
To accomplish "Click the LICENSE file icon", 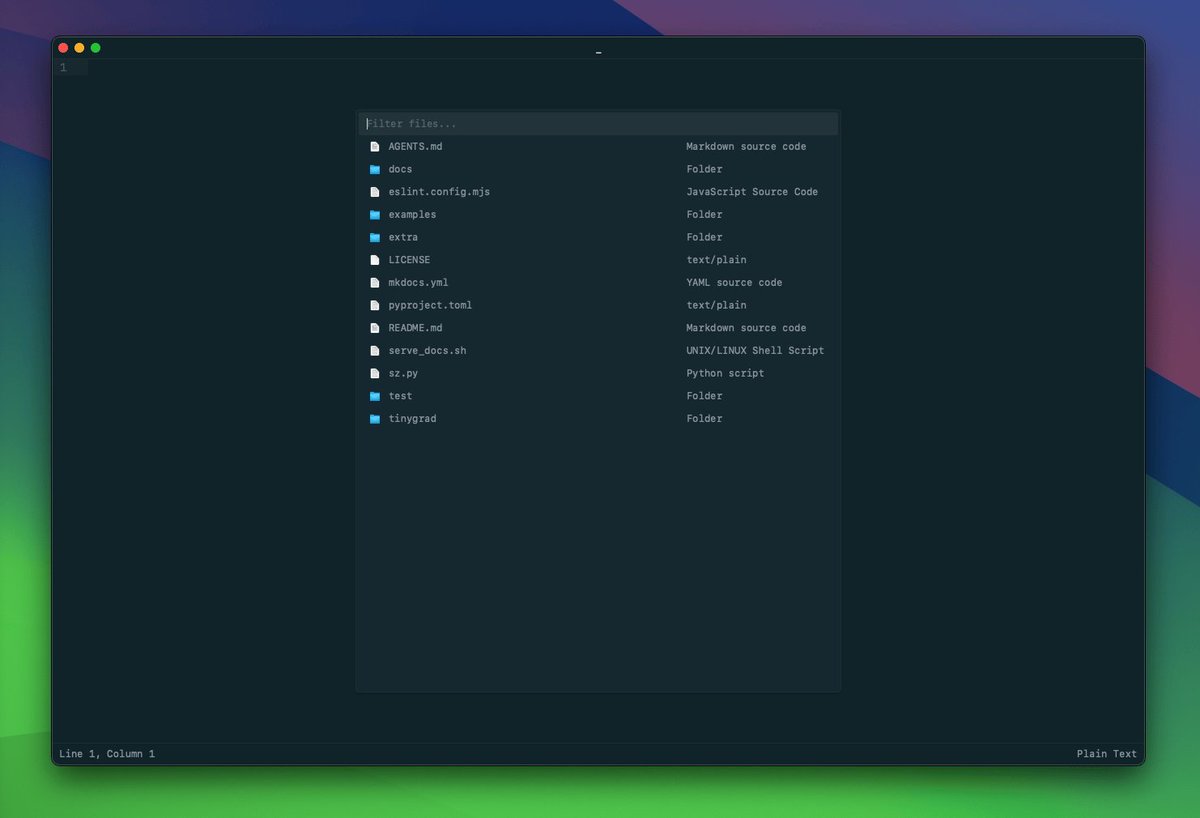I will click(375, 260).
